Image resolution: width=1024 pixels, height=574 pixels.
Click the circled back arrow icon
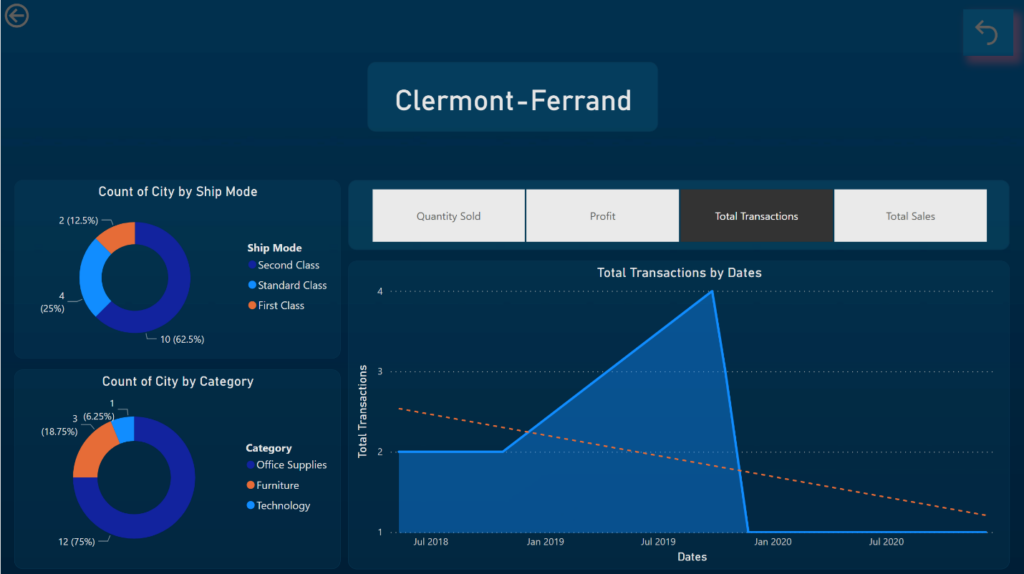coord(16,16)
